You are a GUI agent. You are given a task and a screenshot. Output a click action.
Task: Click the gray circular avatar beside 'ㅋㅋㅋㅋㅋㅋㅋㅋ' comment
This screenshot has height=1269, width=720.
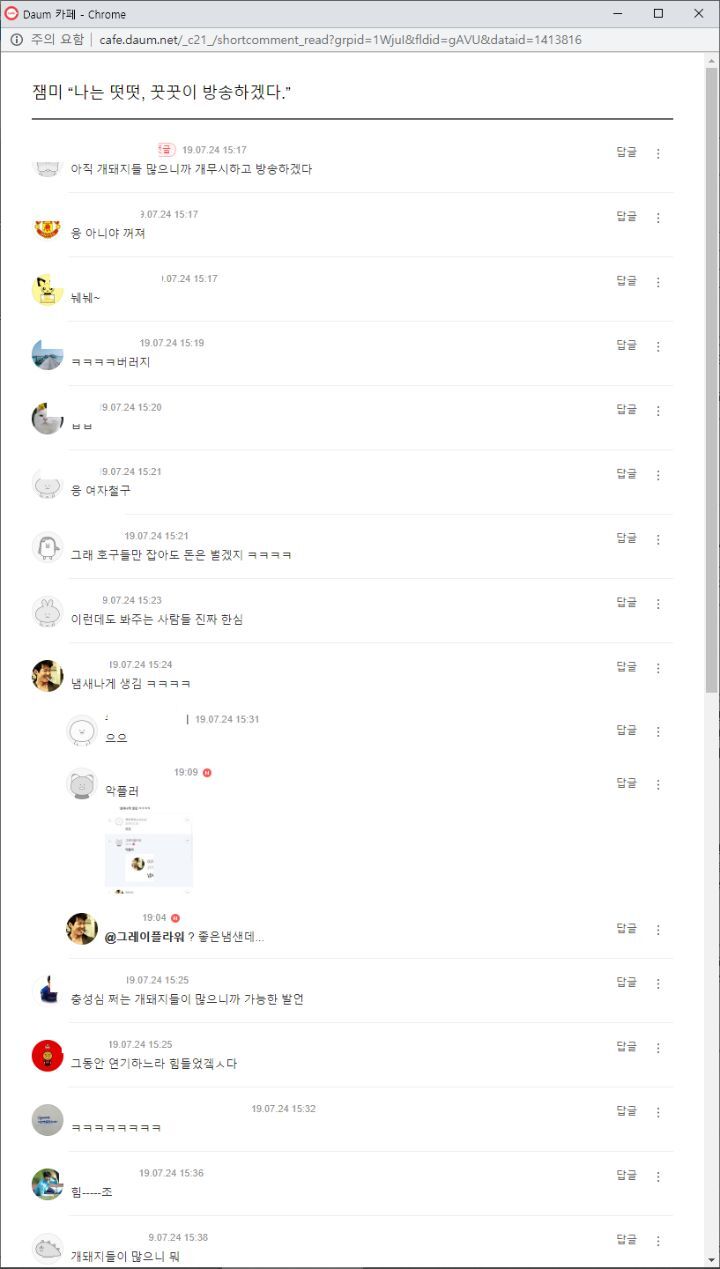47,1119
